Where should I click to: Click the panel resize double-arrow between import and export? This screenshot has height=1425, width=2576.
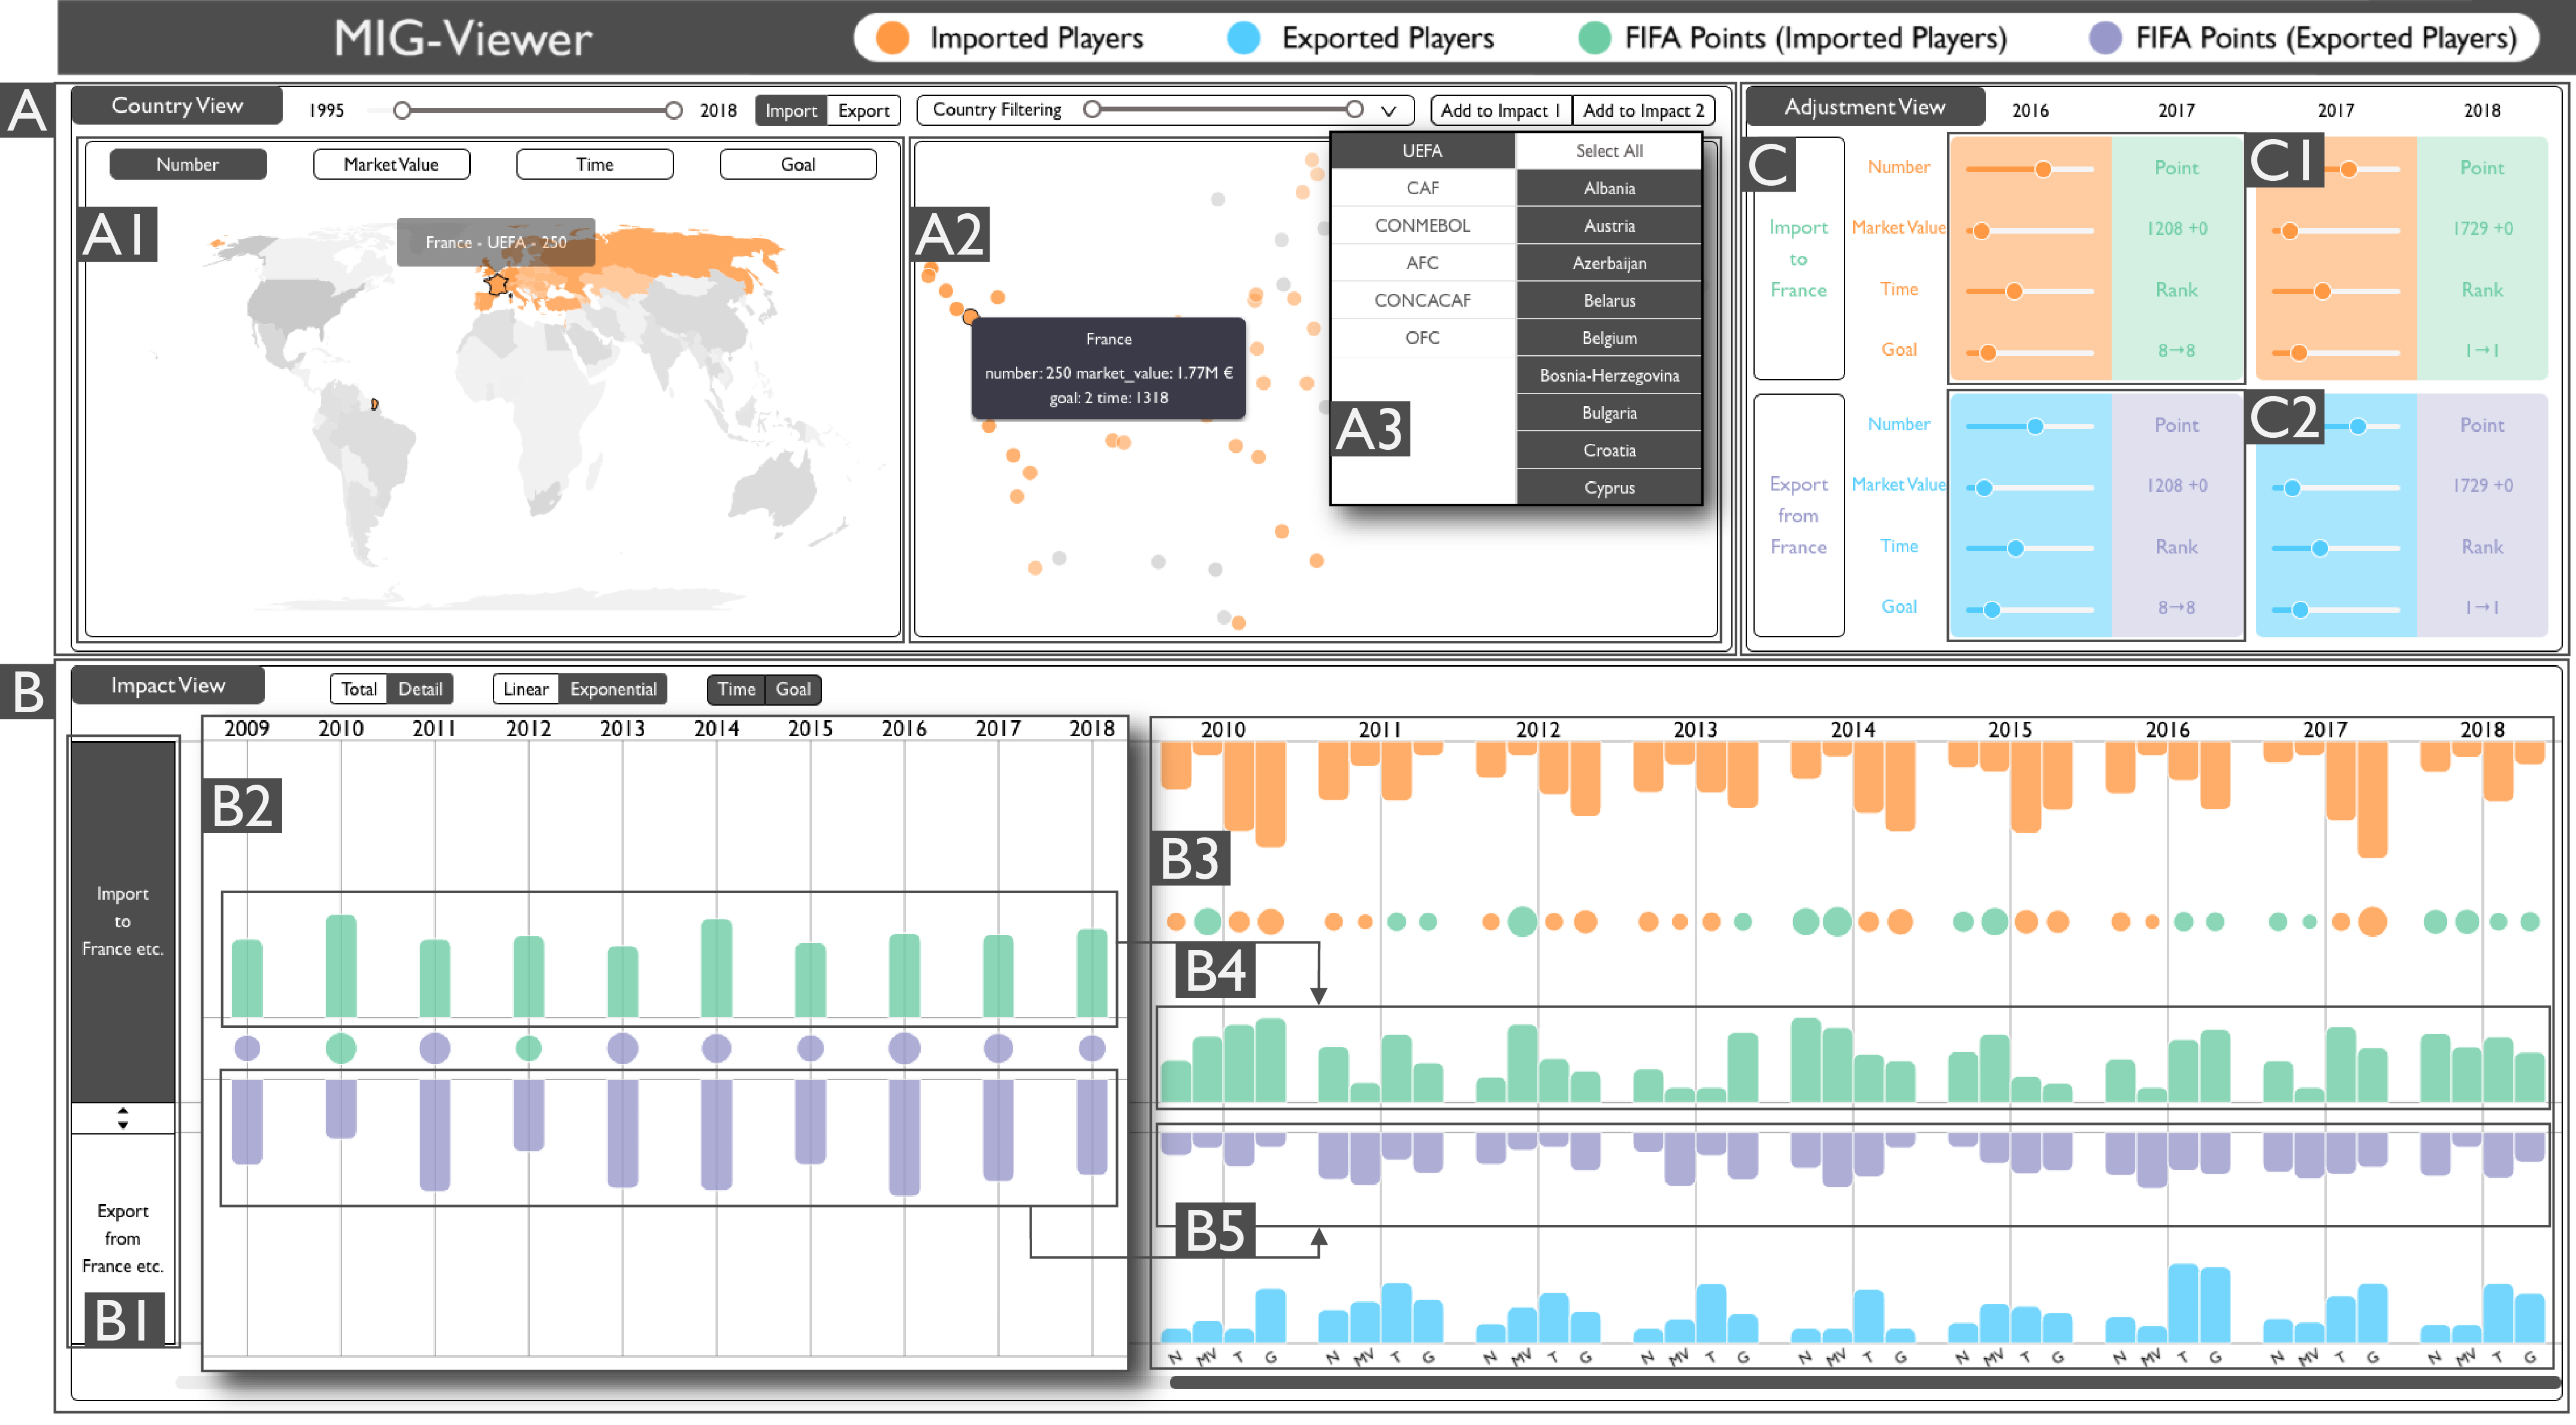coord(122,1119)
